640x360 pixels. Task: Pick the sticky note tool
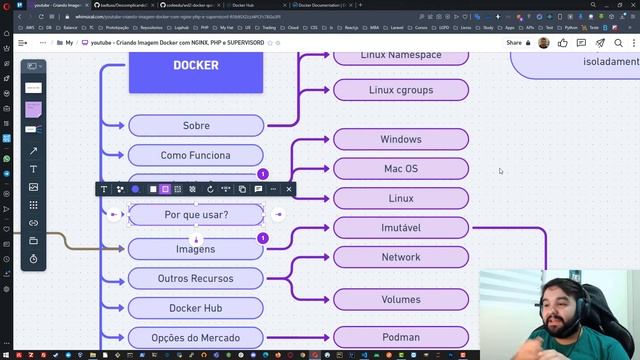(x=33, y=110)
